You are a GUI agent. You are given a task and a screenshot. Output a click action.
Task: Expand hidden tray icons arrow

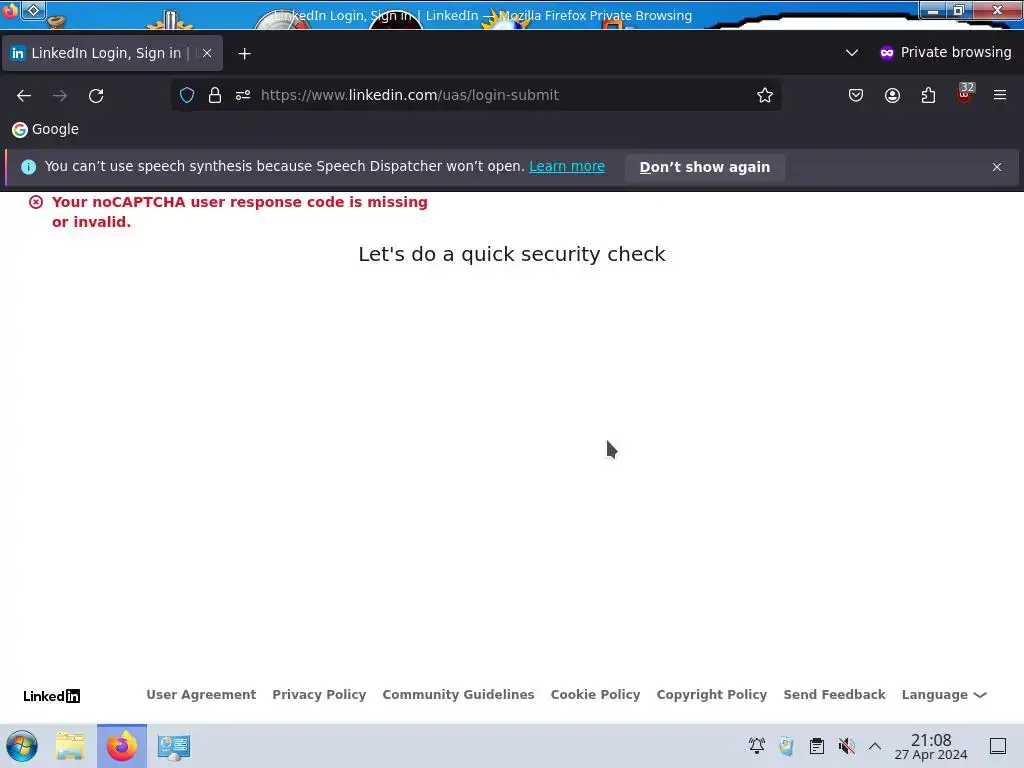[x=875, y=746]
